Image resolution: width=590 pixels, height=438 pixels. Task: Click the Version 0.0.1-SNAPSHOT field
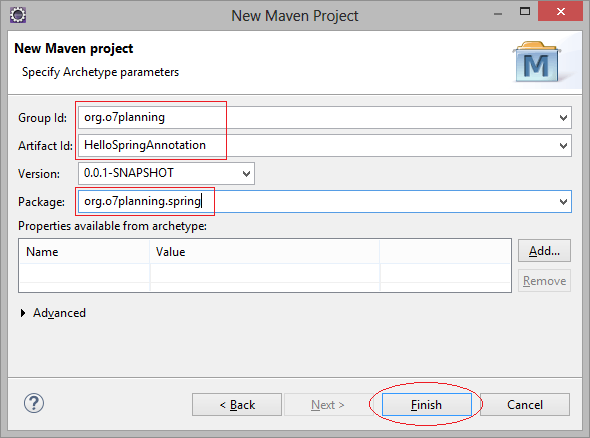coord(166,173)
